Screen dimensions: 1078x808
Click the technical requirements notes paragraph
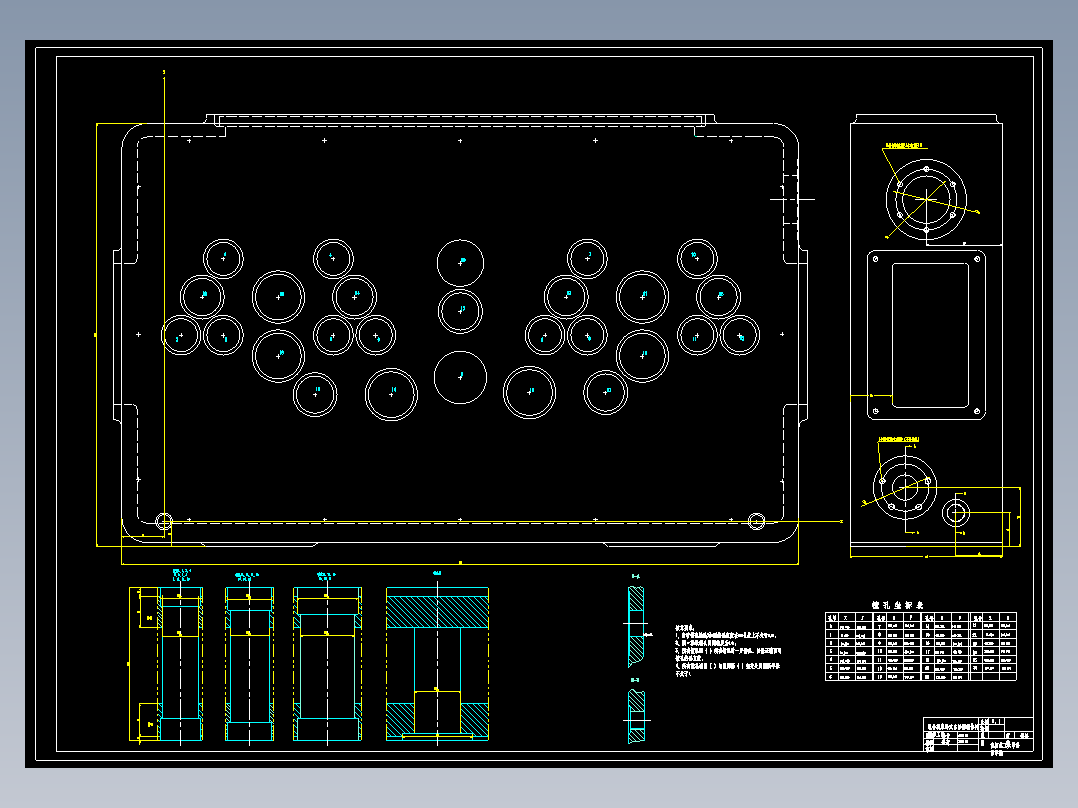tap(727, 651)
